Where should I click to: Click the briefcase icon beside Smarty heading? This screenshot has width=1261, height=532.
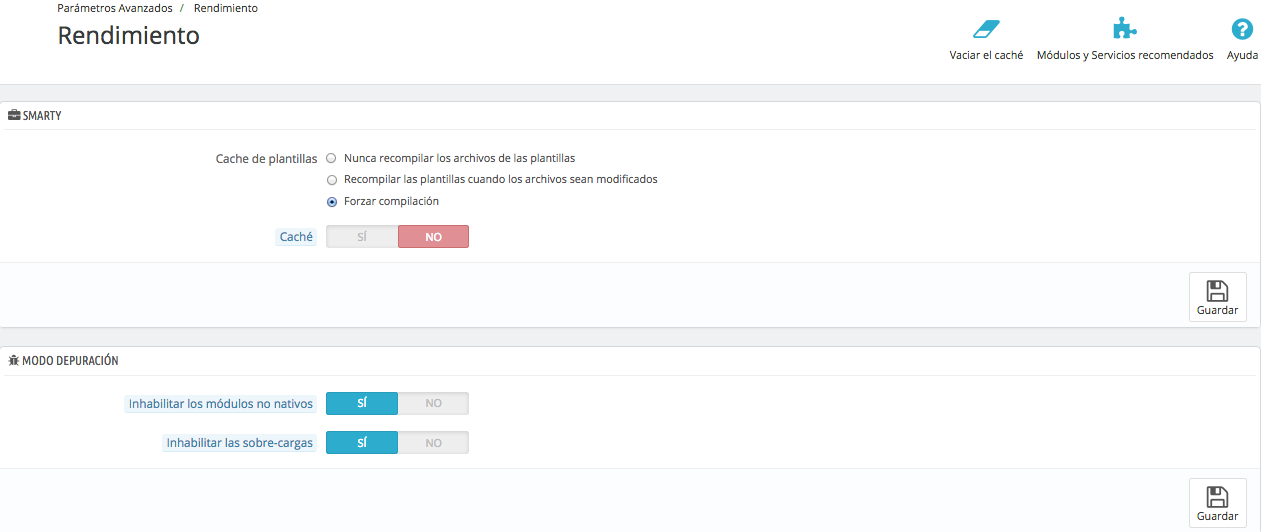[x=14, y=116]
